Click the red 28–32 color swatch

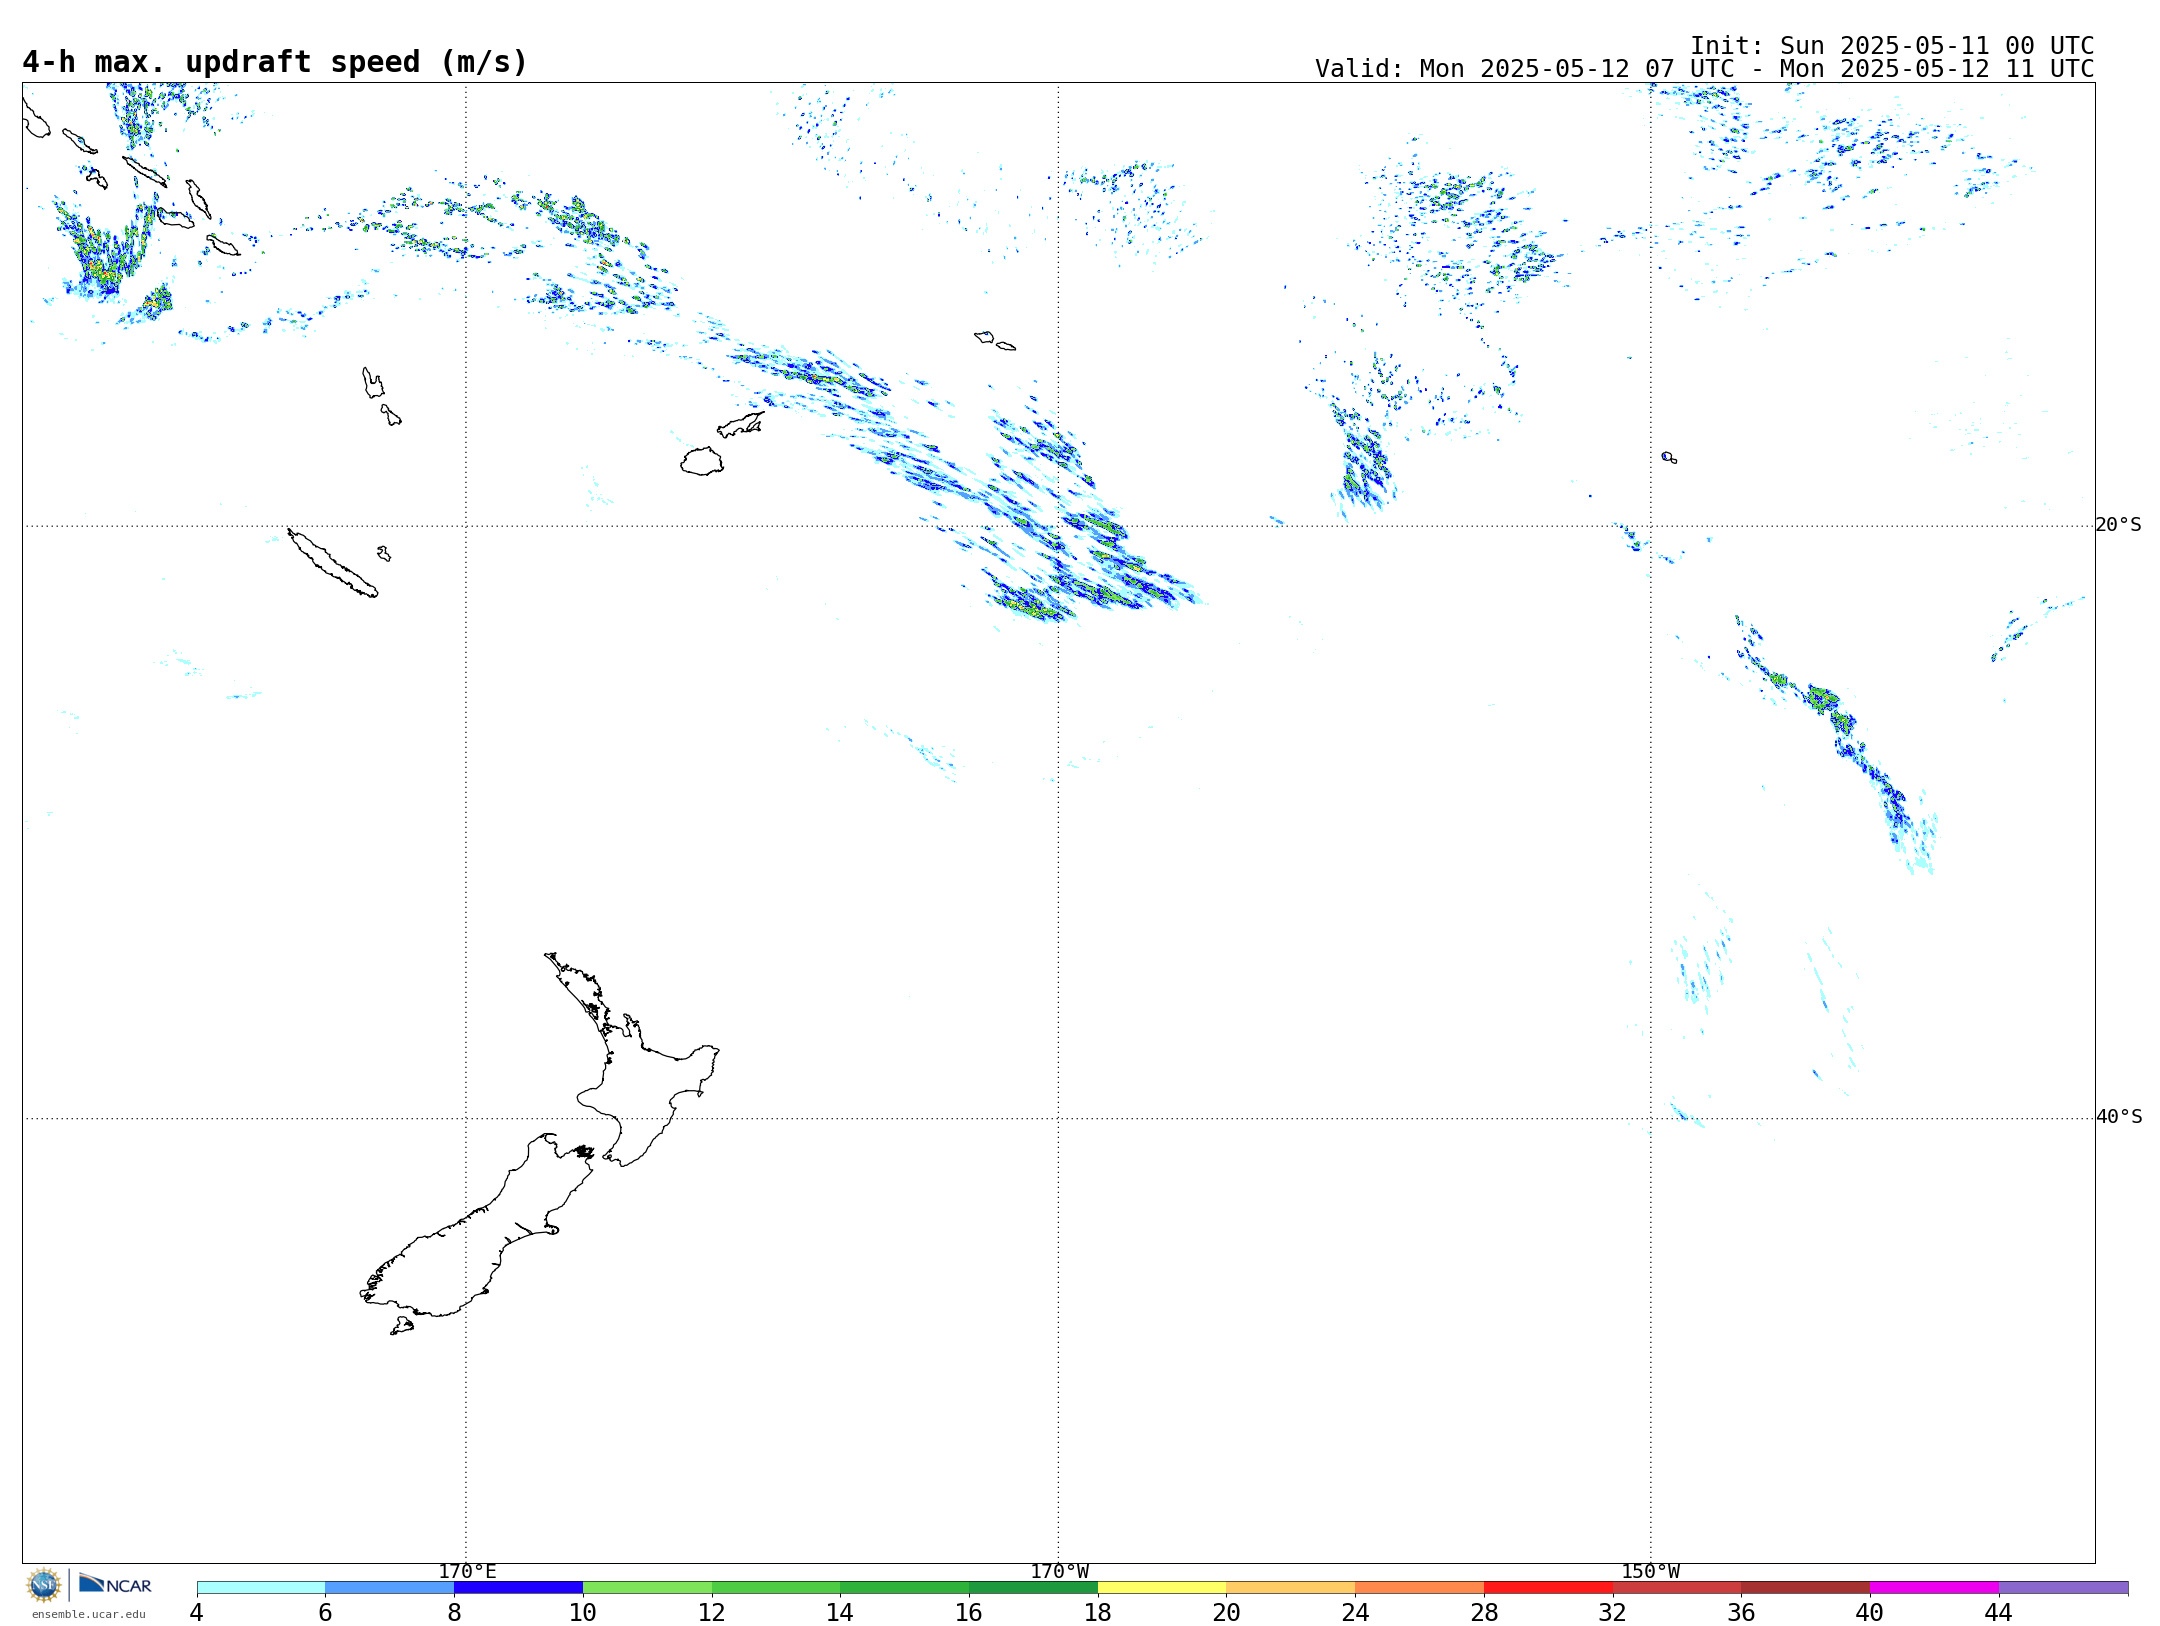(1548, 1588)
